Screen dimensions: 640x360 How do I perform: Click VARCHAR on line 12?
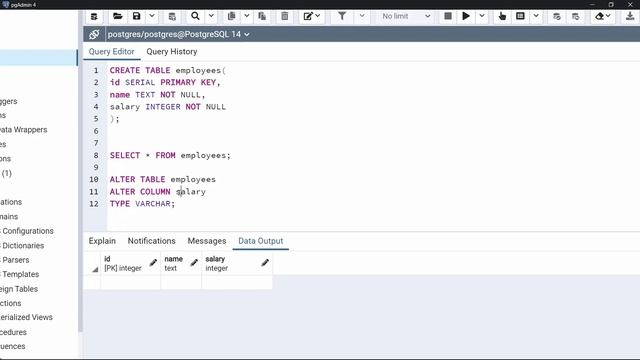(x=153, y=204)
